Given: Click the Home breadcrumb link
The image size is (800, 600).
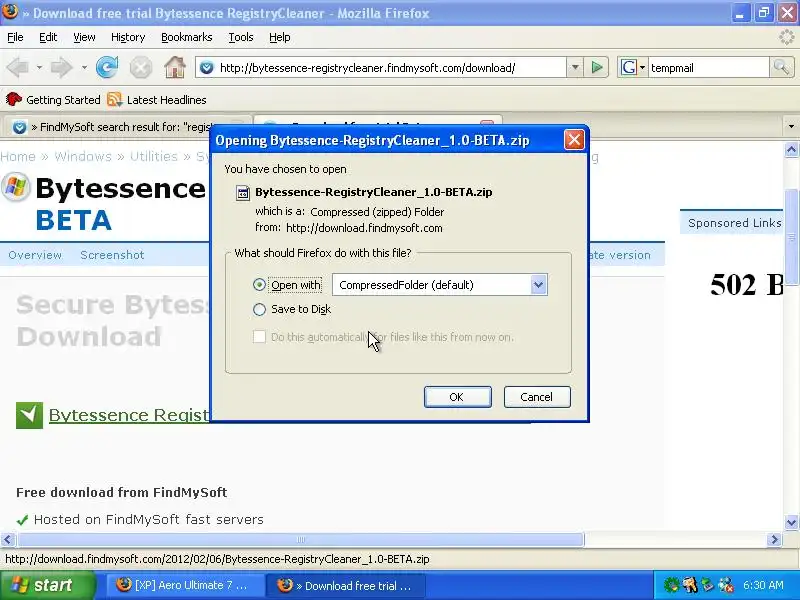Looking at the screenshot, I should pyautogui.click(x=18, y=156).
